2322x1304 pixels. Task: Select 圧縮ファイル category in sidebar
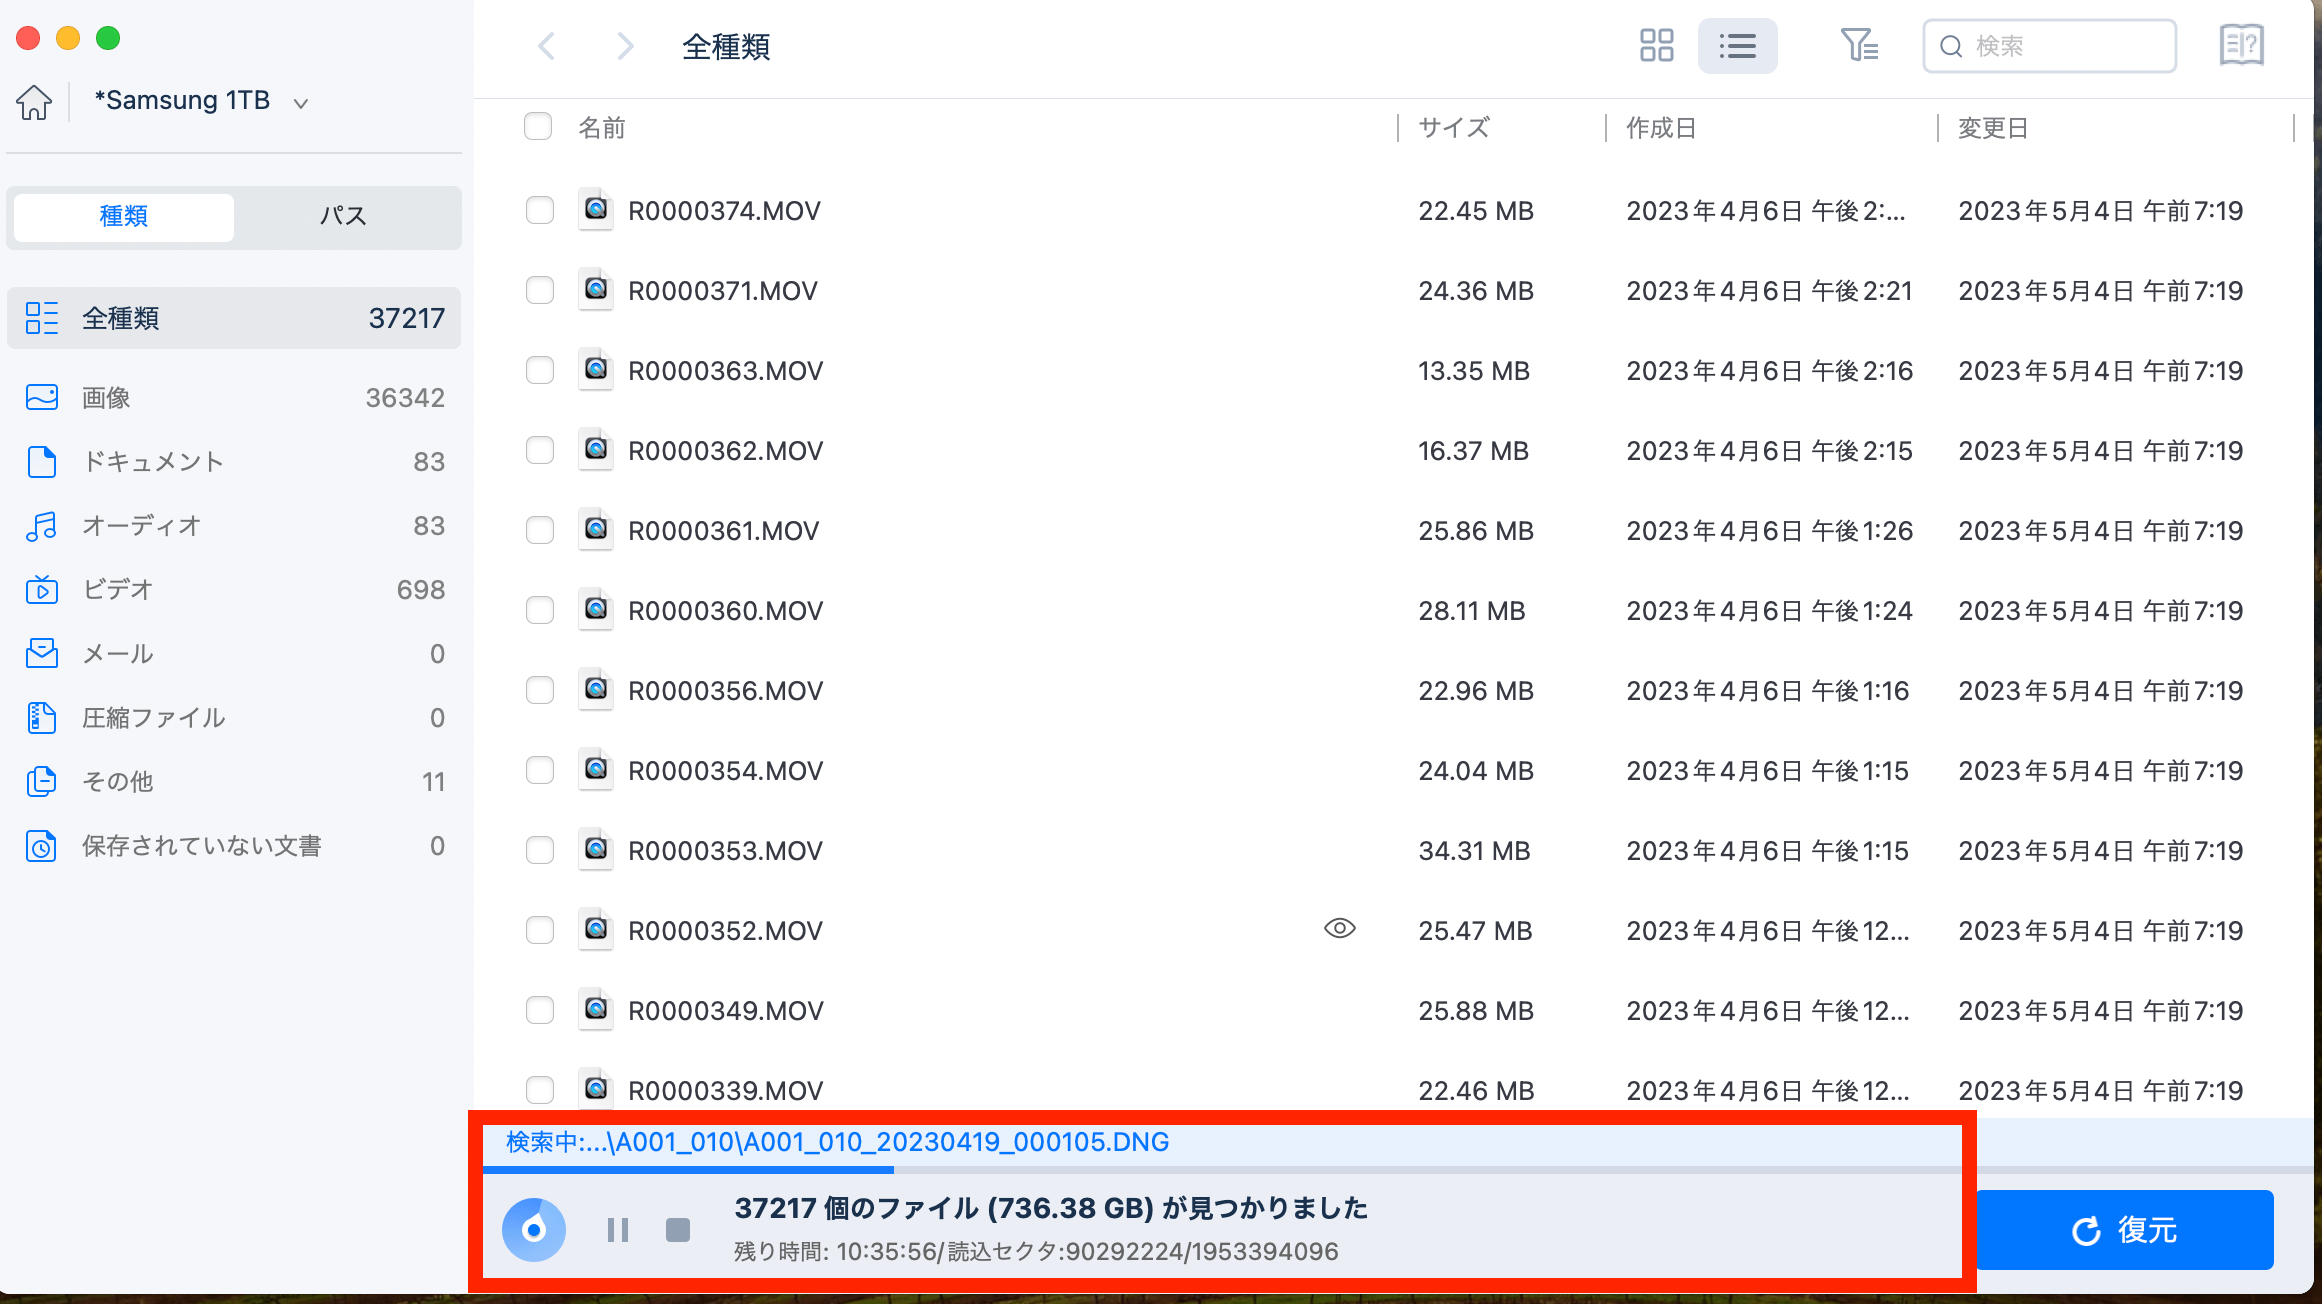point(234,718)
